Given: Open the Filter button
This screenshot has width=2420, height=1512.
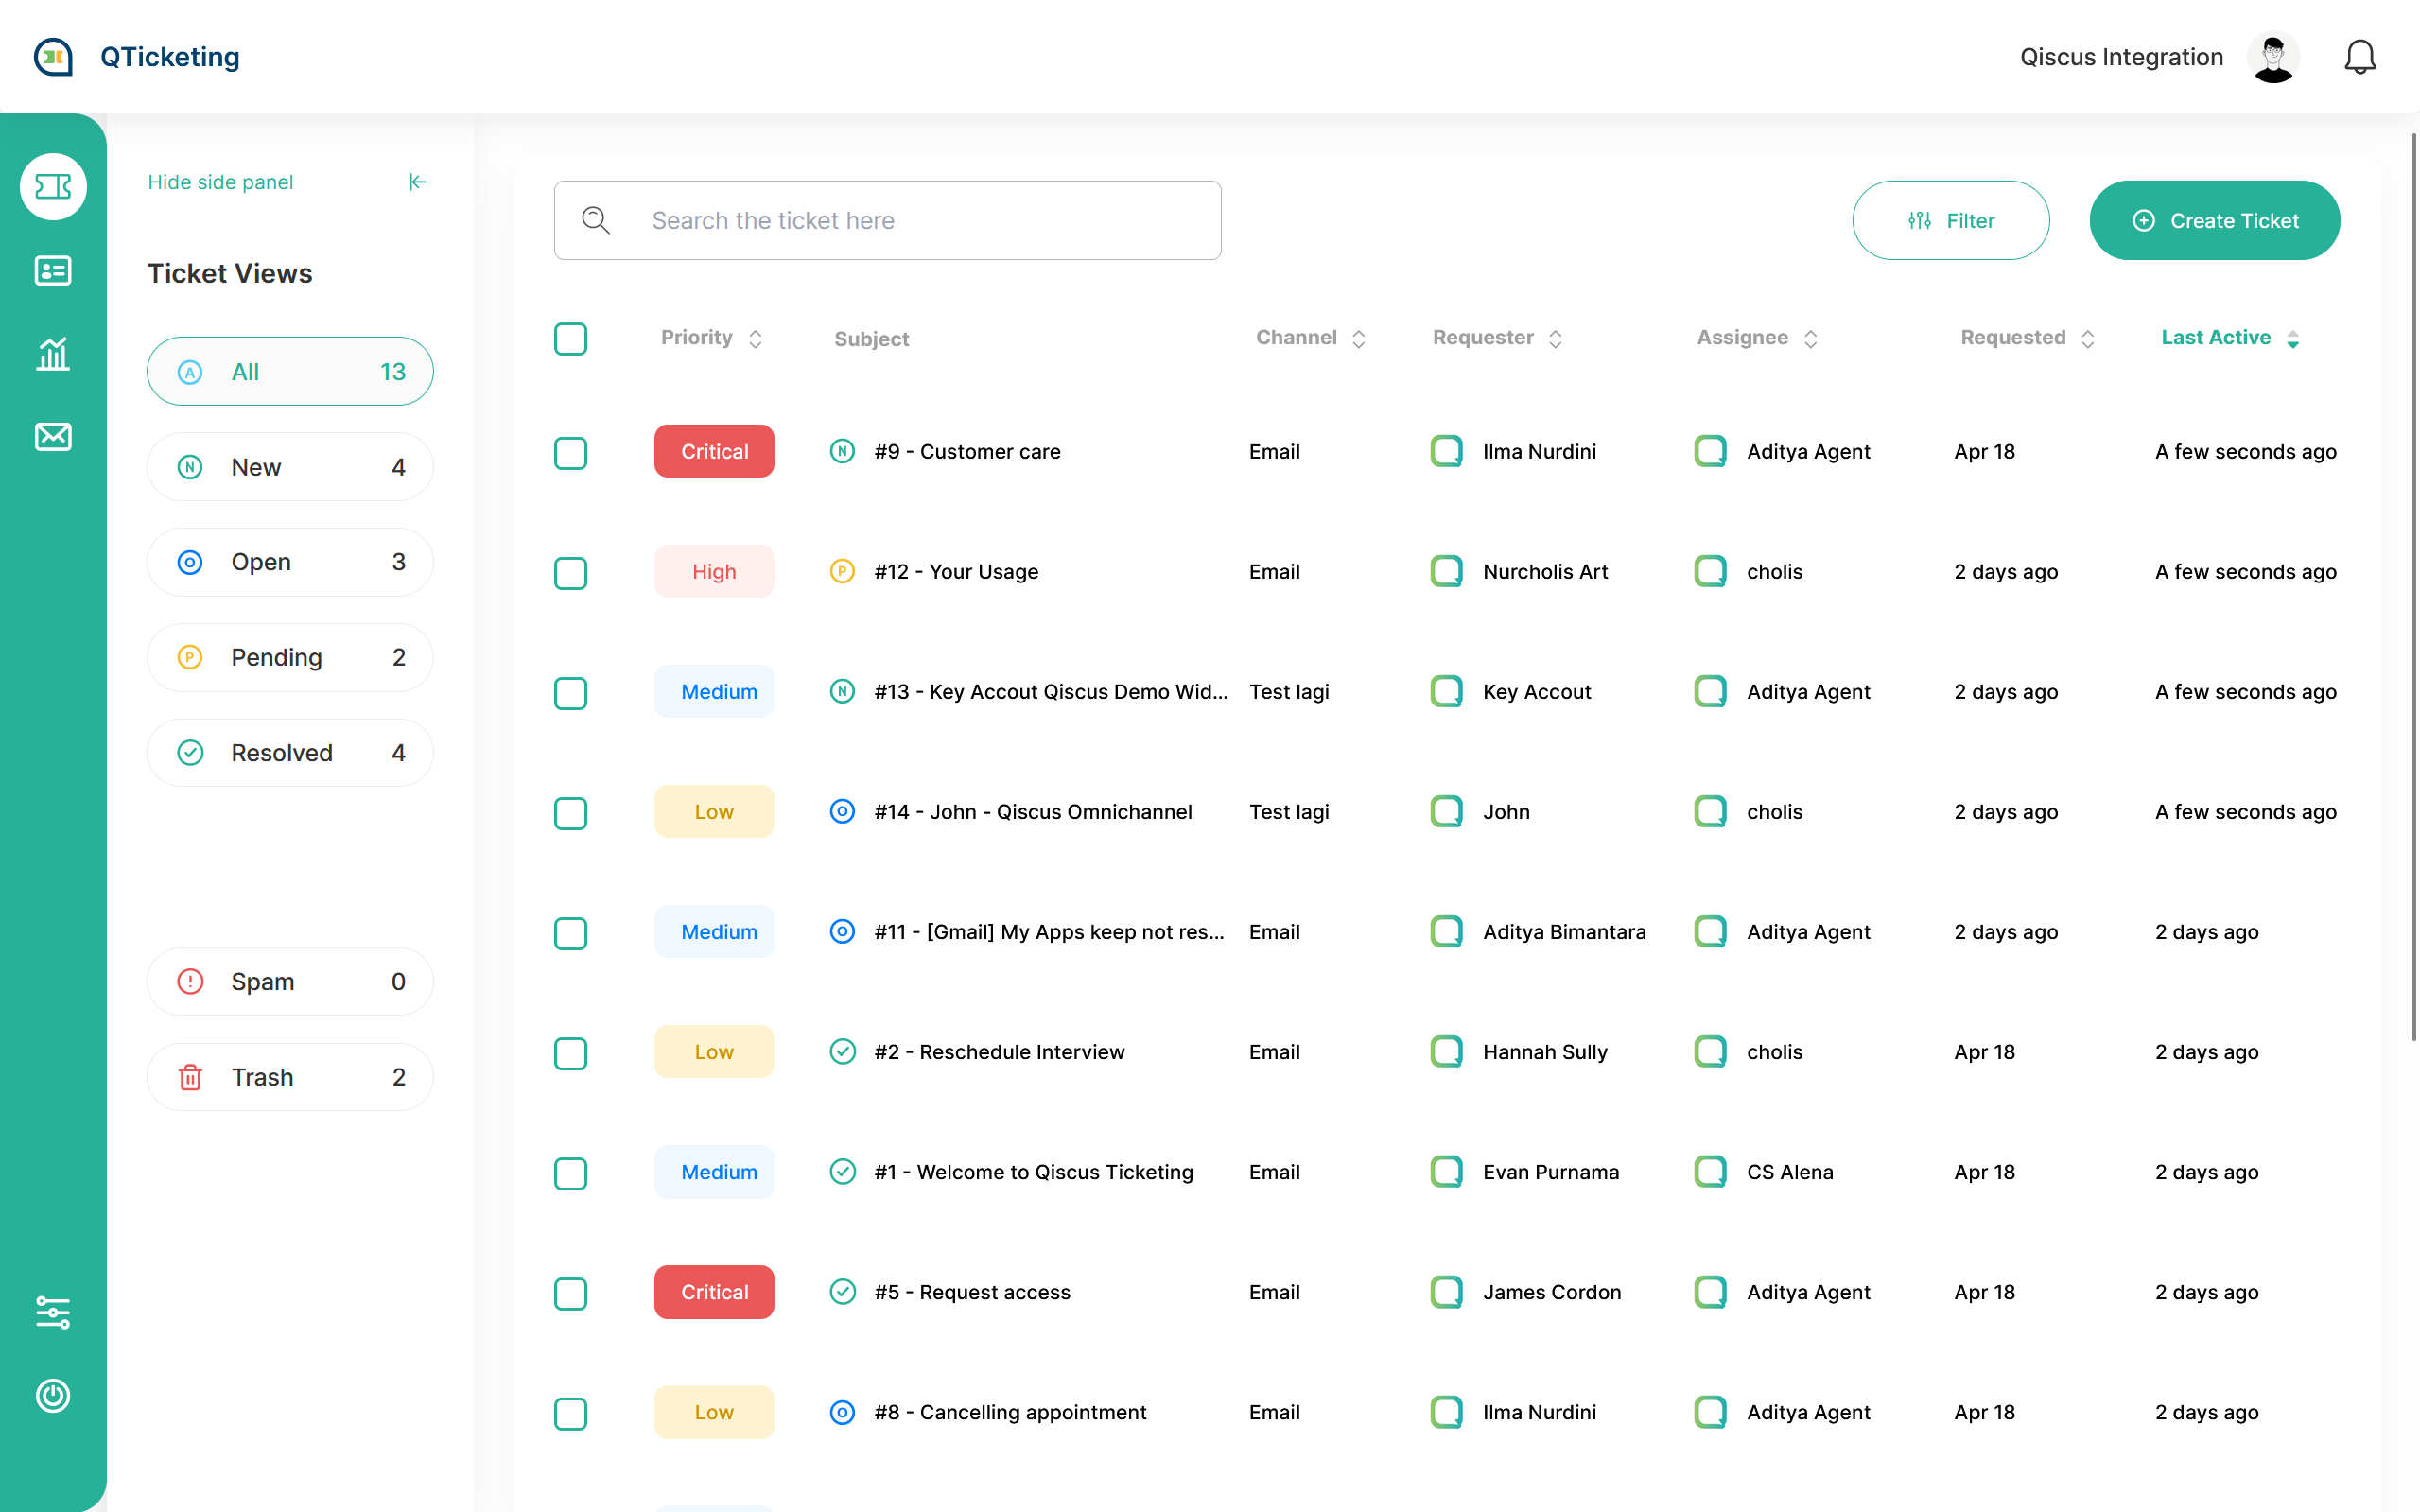Looking at the screenshot, I should click(1950, 220).
